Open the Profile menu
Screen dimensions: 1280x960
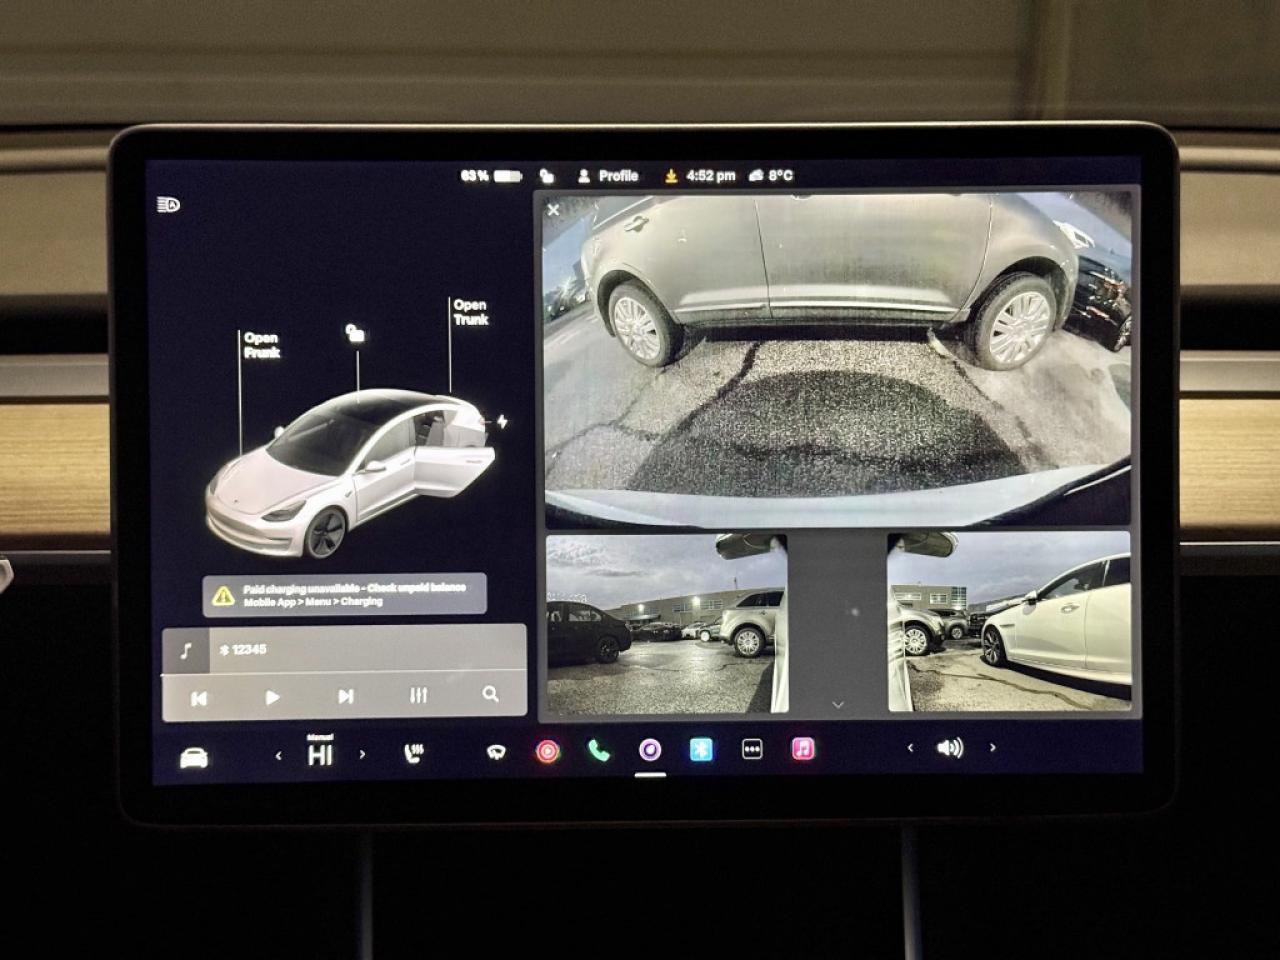click(608, 176)
